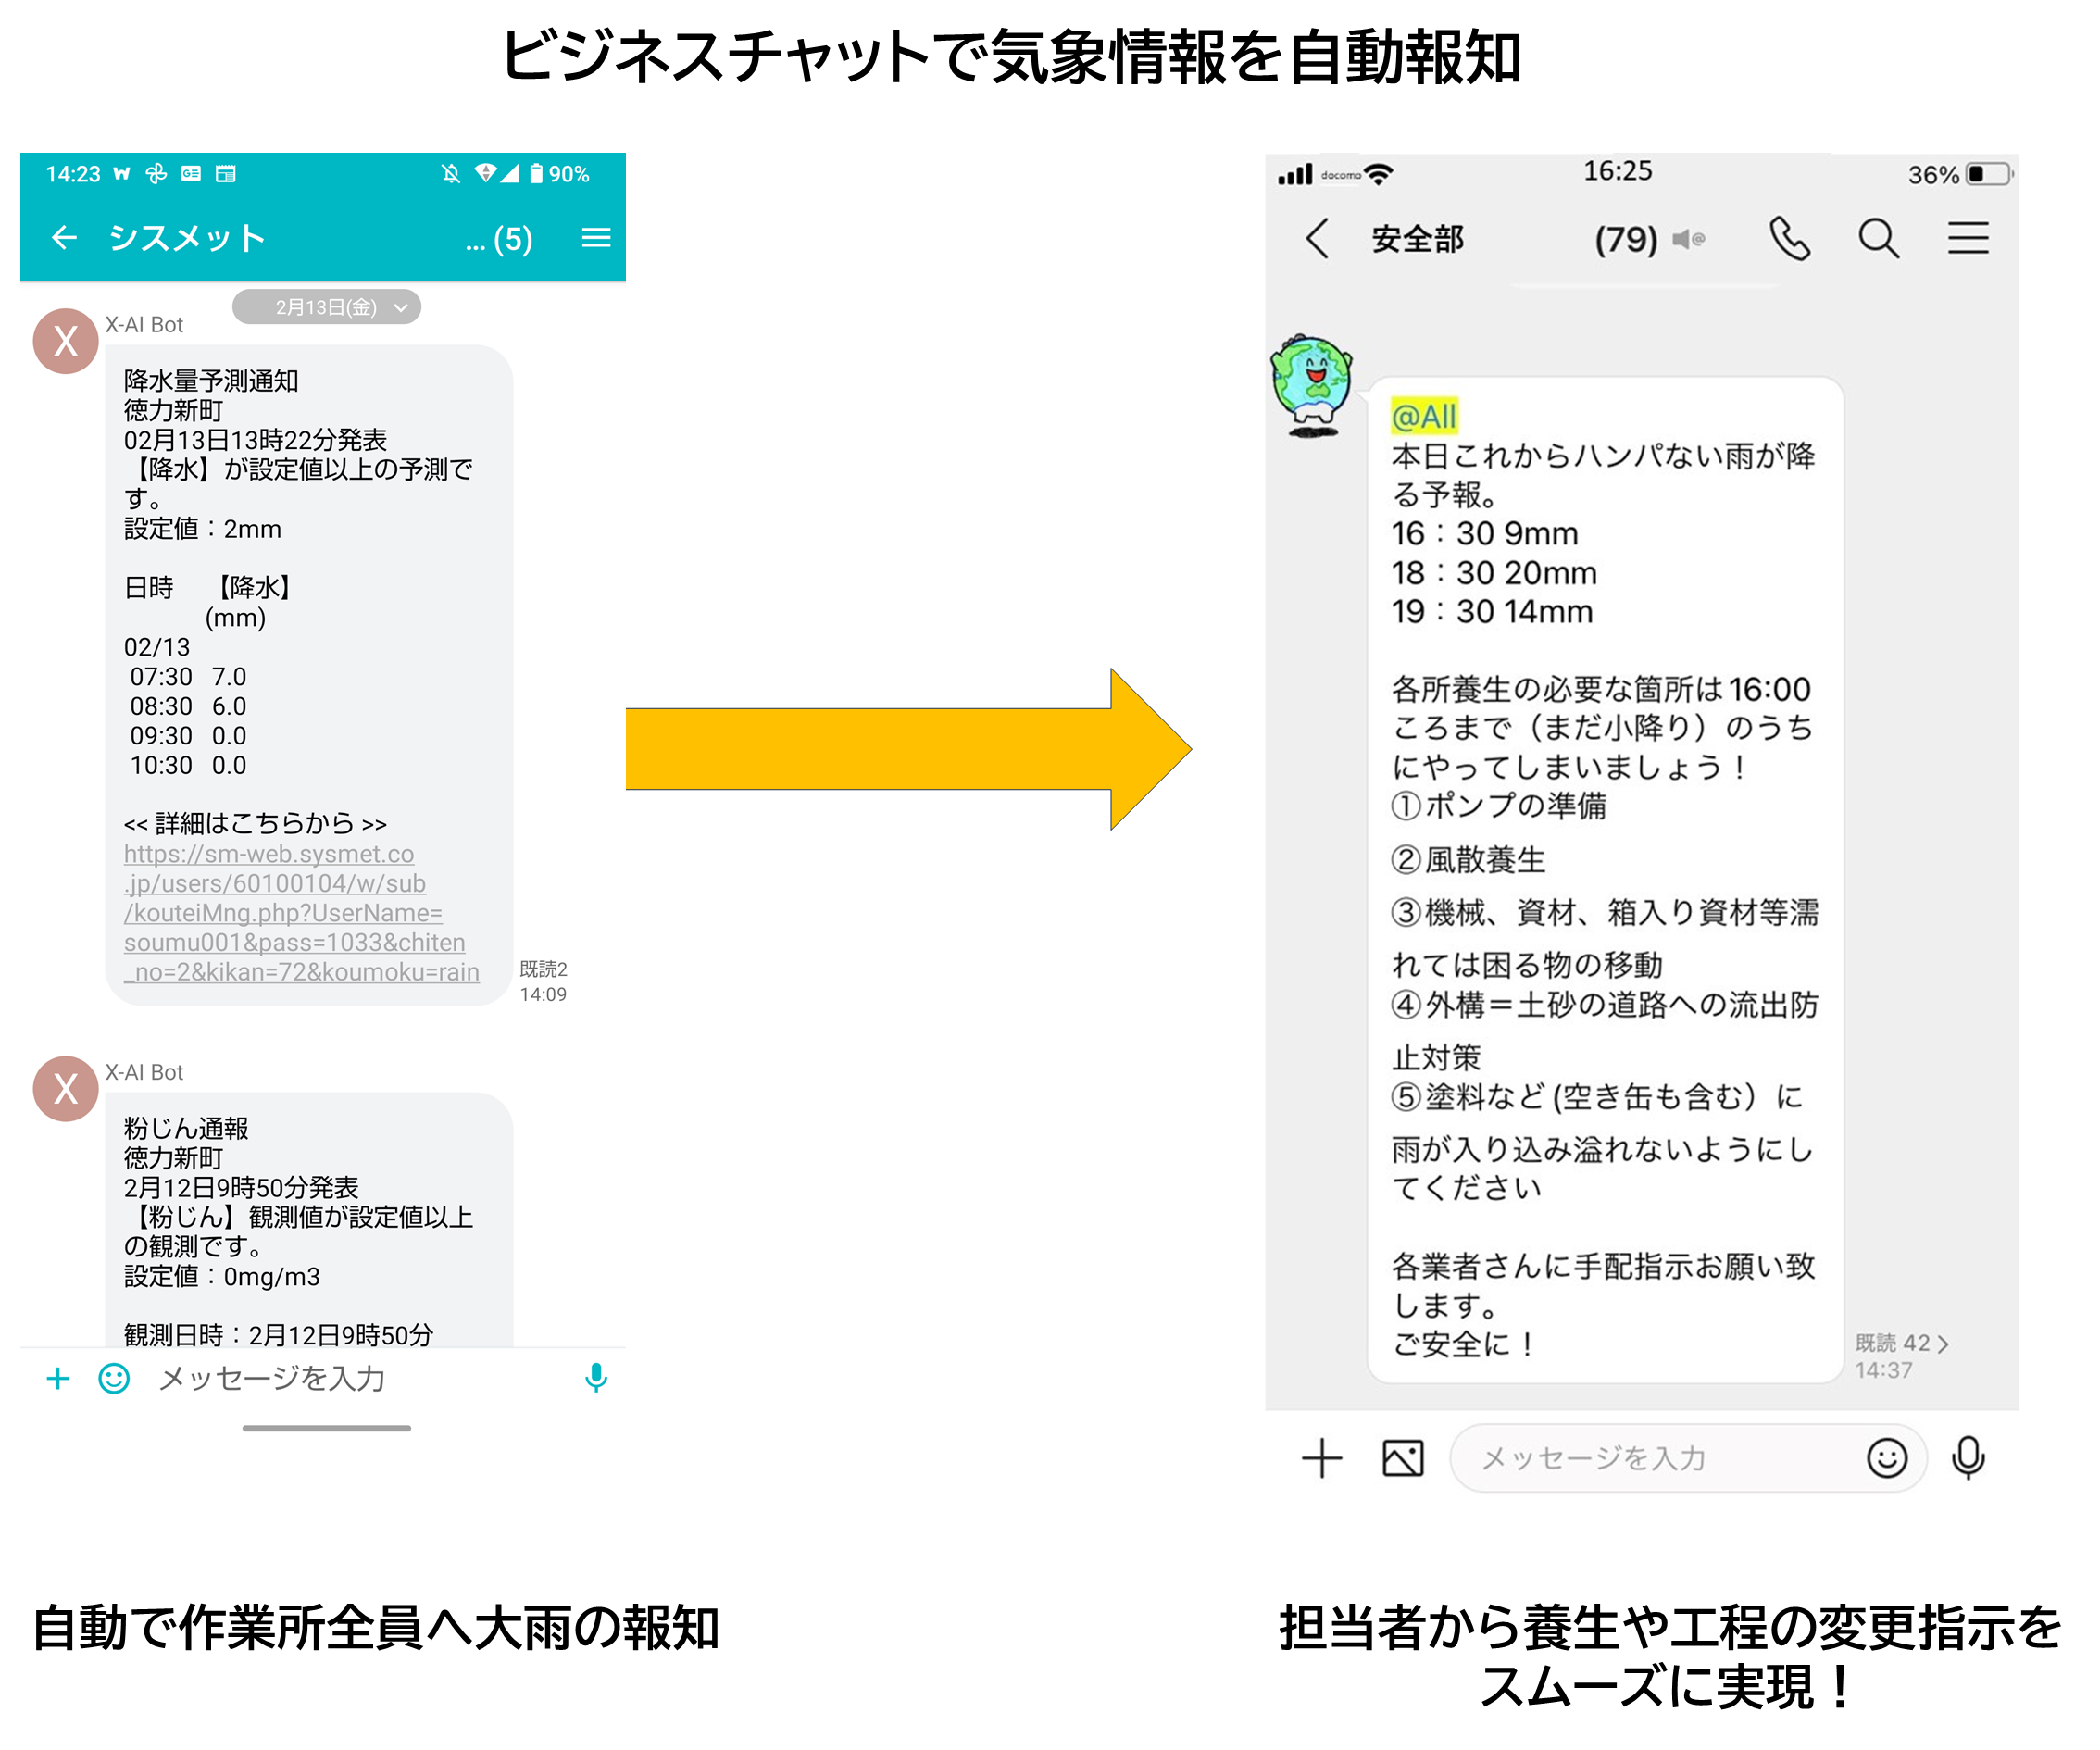Image resolution: width=2100 pixels, height=1750 pixels.
Task: Start a phone call in 安全部 chat
Action: pyautogui.click(x=1789, y=239)
